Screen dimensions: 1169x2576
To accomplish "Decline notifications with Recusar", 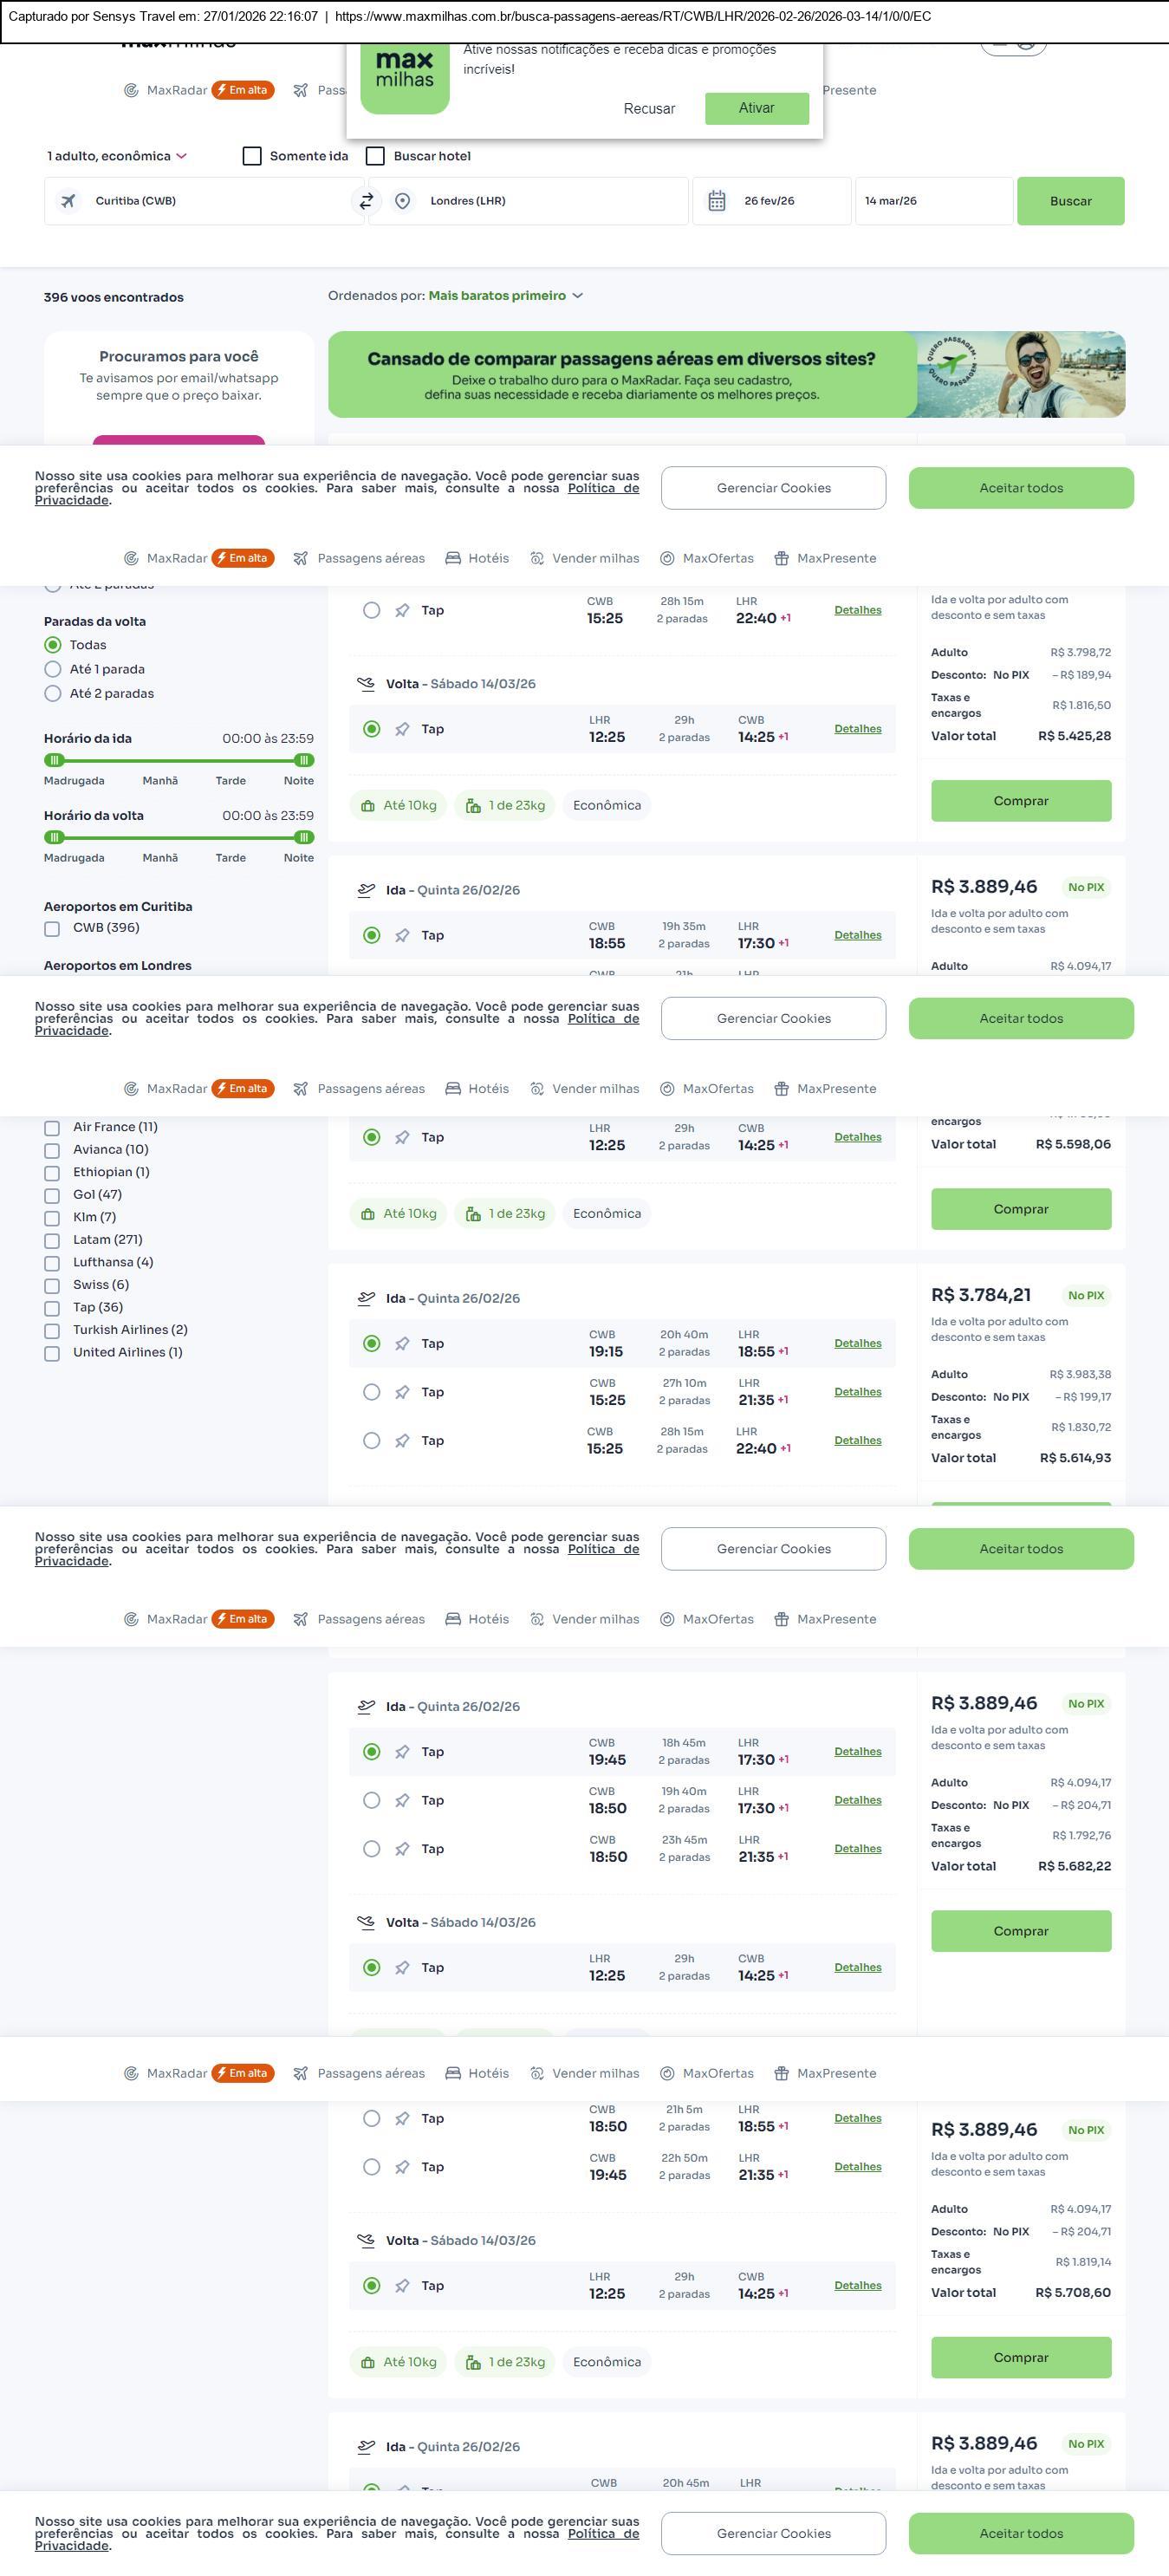I will 649,109.
